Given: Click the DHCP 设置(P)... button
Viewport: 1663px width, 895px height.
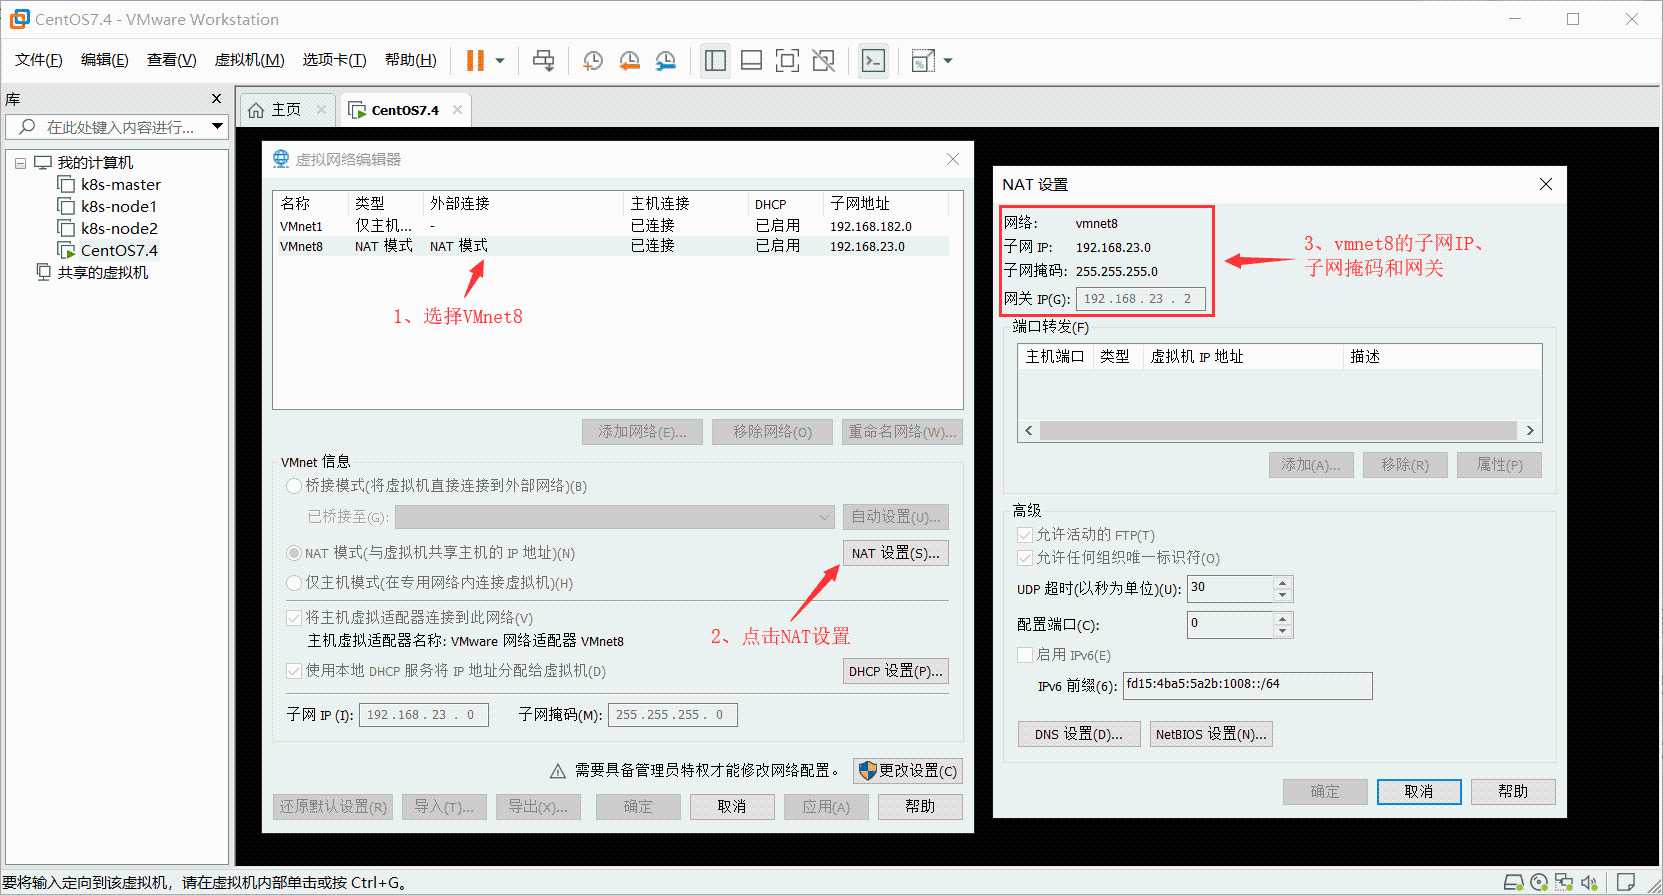Looking at the screenshot, I should (896, 671).
